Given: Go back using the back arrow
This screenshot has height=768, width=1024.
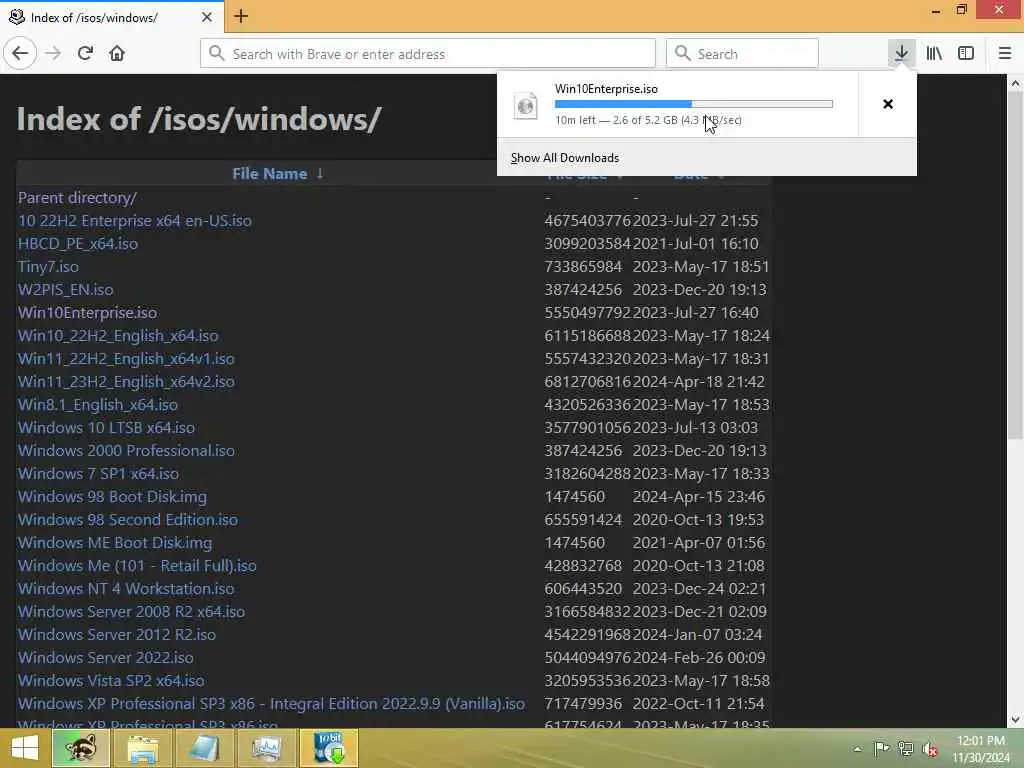Looking at the screenshot, I should [20, 53].
